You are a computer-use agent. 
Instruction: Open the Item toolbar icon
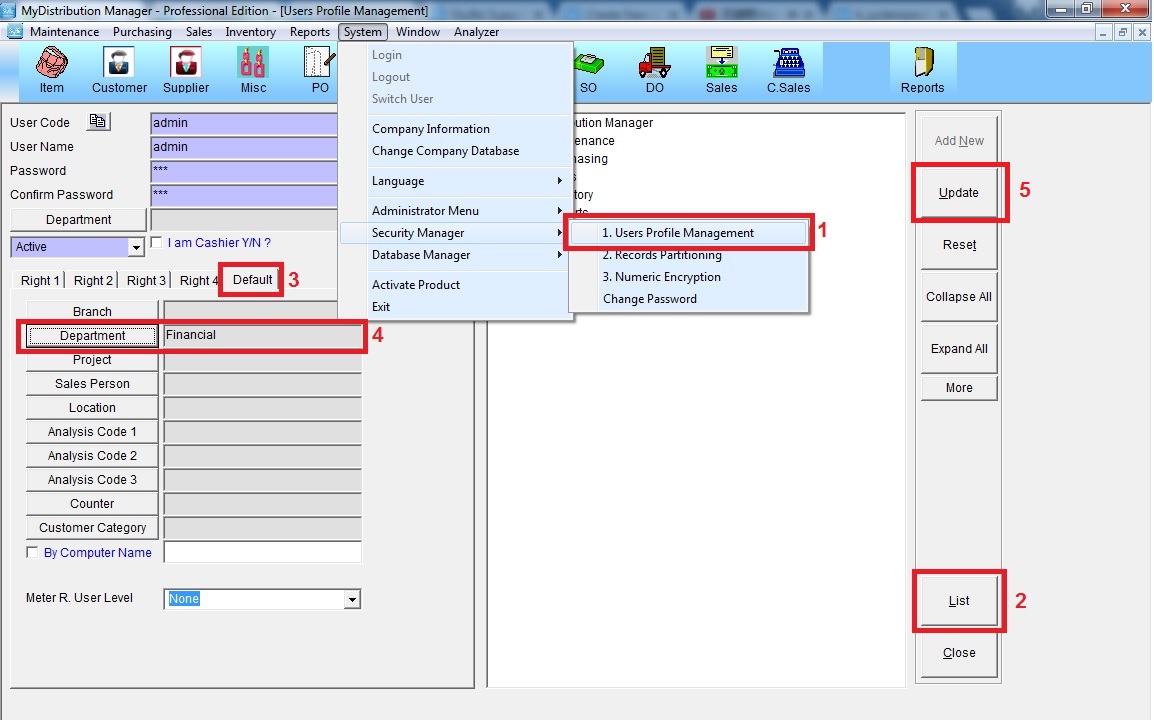pos(52,68)
